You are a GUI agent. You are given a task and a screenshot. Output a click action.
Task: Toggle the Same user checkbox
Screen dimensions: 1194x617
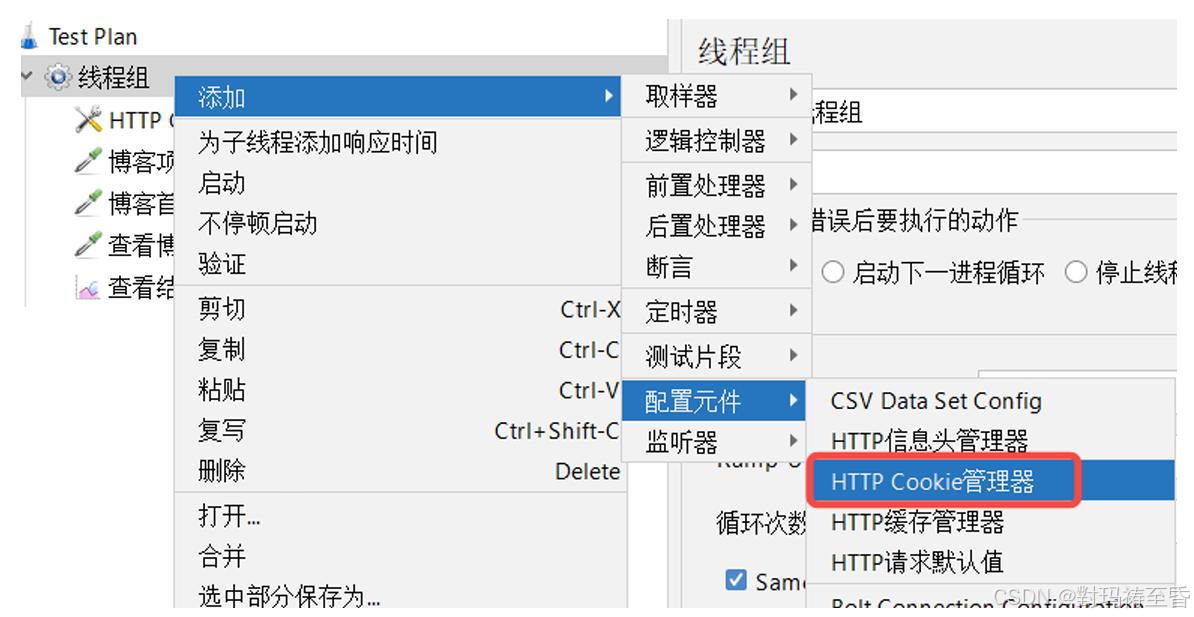pos(737,580)
